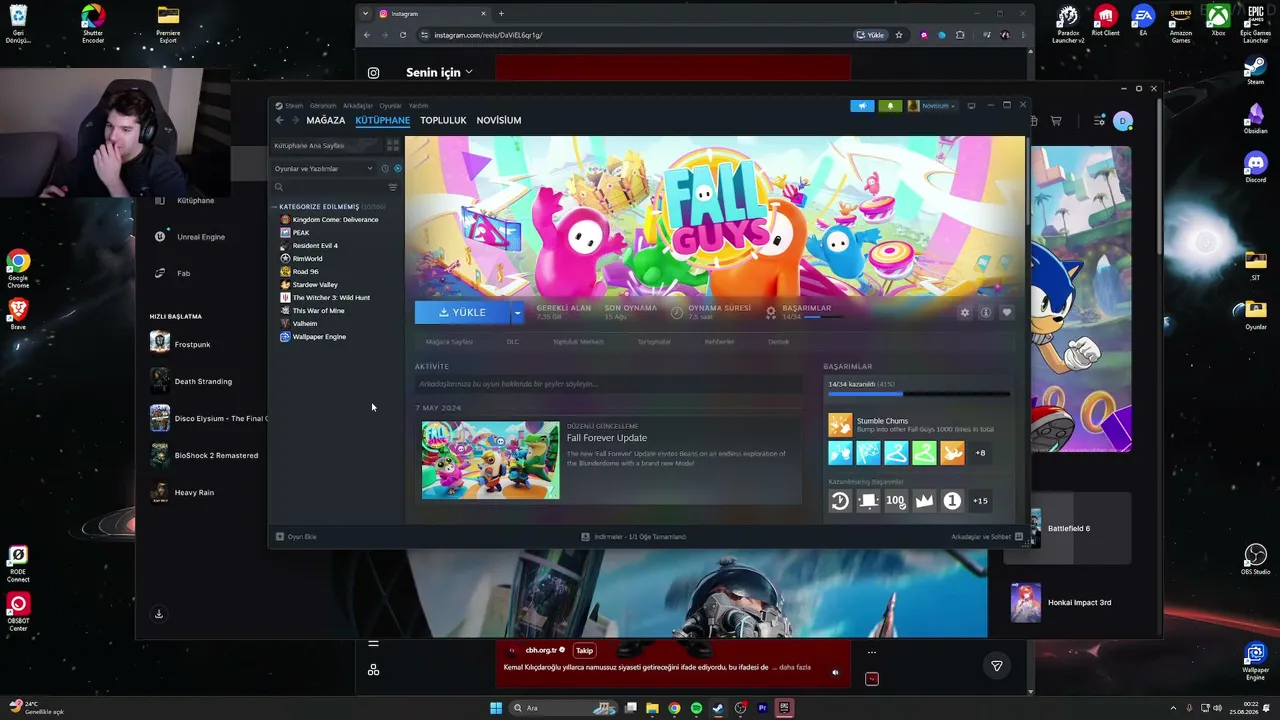Switch library to grid collections view
Screen dimensions: 1280x720
point(393,146)
